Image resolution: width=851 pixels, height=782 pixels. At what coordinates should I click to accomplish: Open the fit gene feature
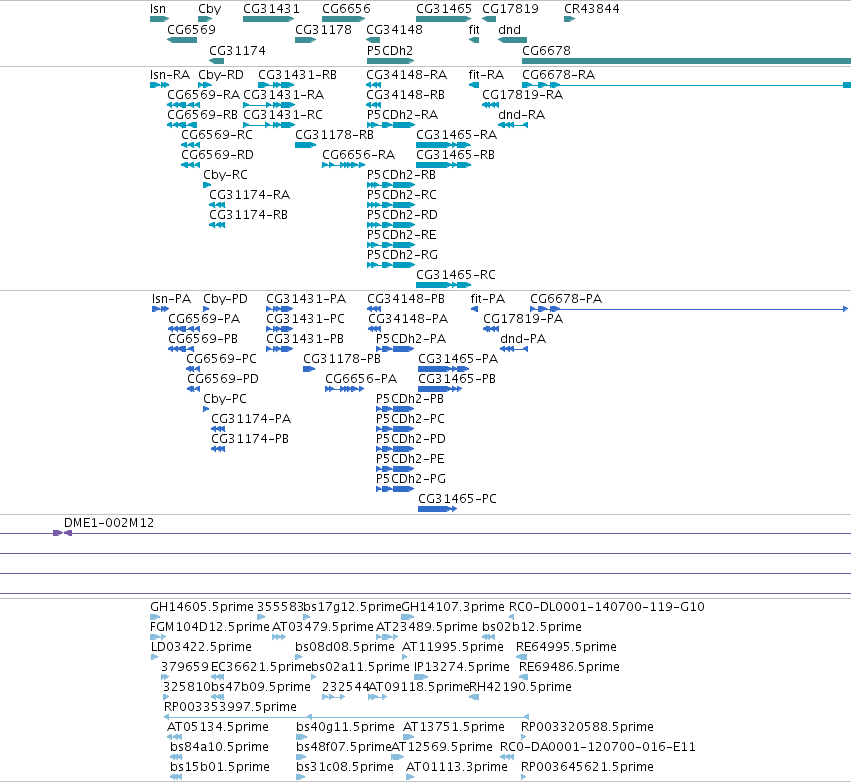[474, 40]
